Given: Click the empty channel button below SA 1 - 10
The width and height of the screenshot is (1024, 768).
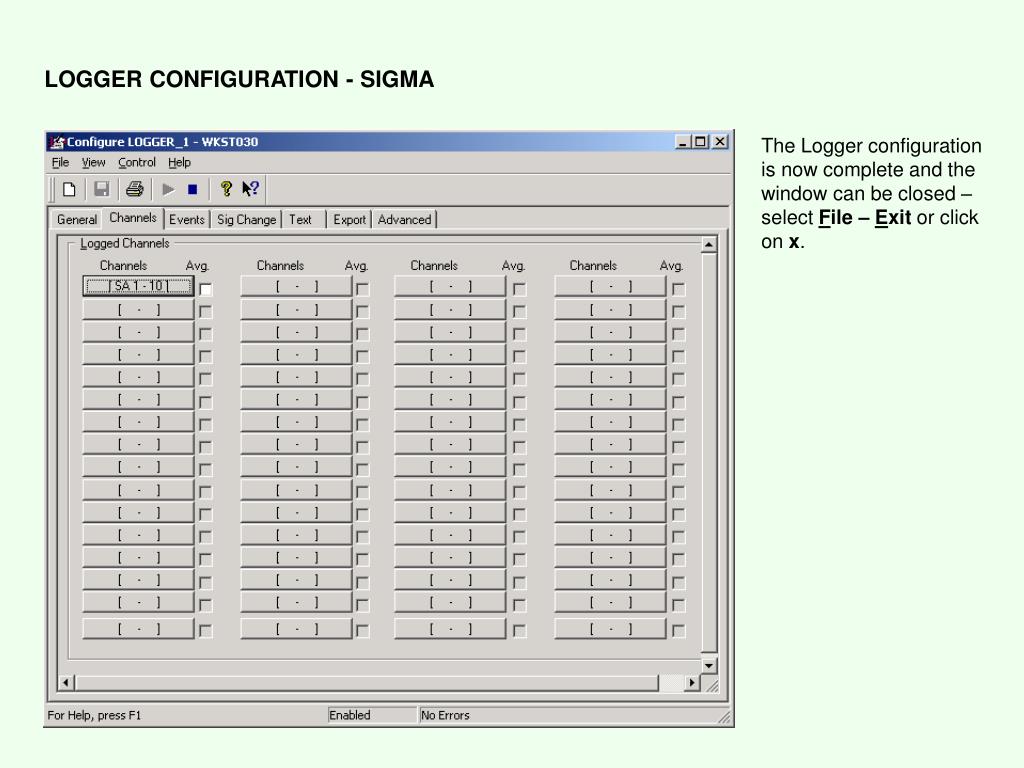Looking at the screenshot, I should coord(138,310).
